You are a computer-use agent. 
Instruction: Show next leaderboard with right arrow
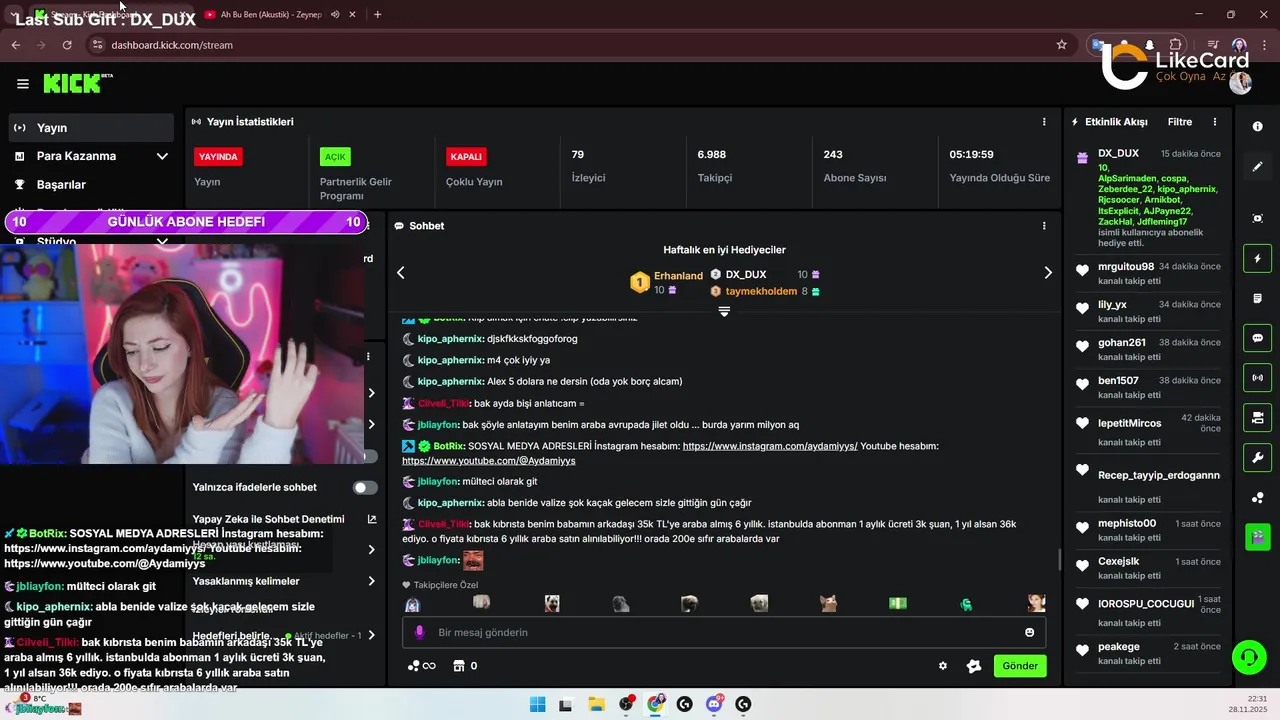point(1048,273)
